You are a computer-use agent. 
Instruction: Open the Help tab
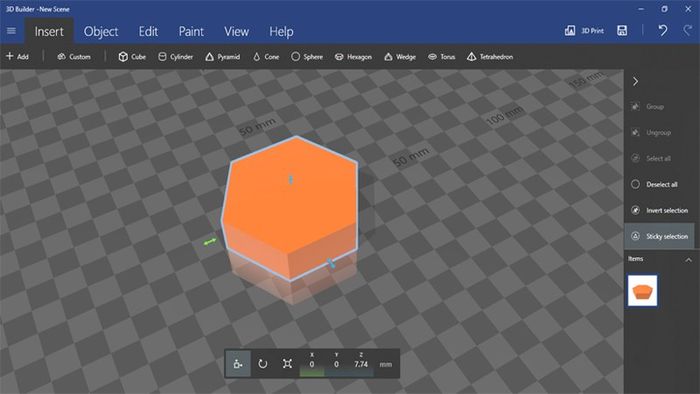pos(281,32)
